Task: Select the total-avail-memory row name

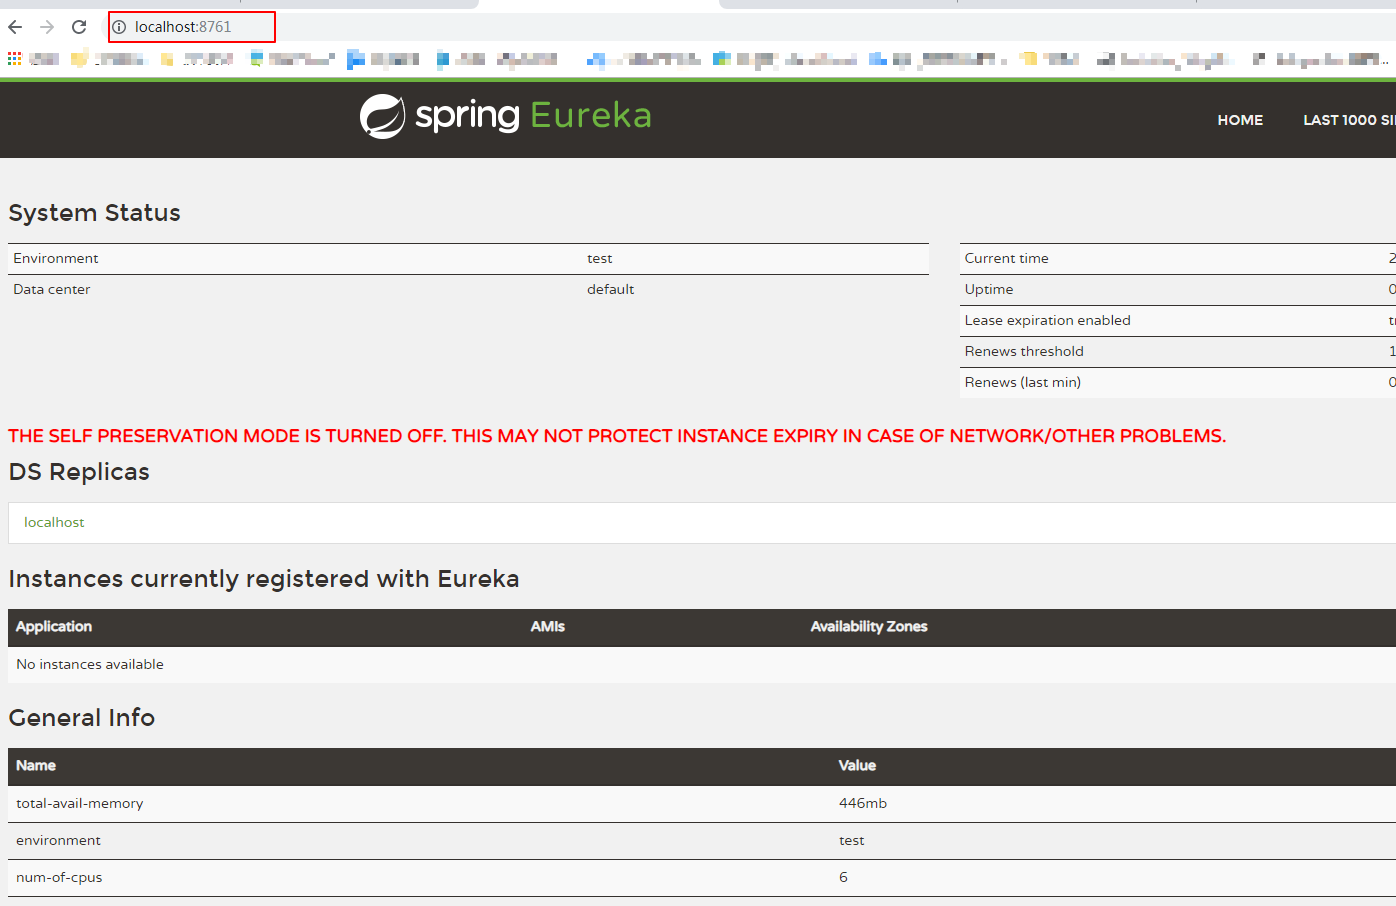Action: (80, 803)
